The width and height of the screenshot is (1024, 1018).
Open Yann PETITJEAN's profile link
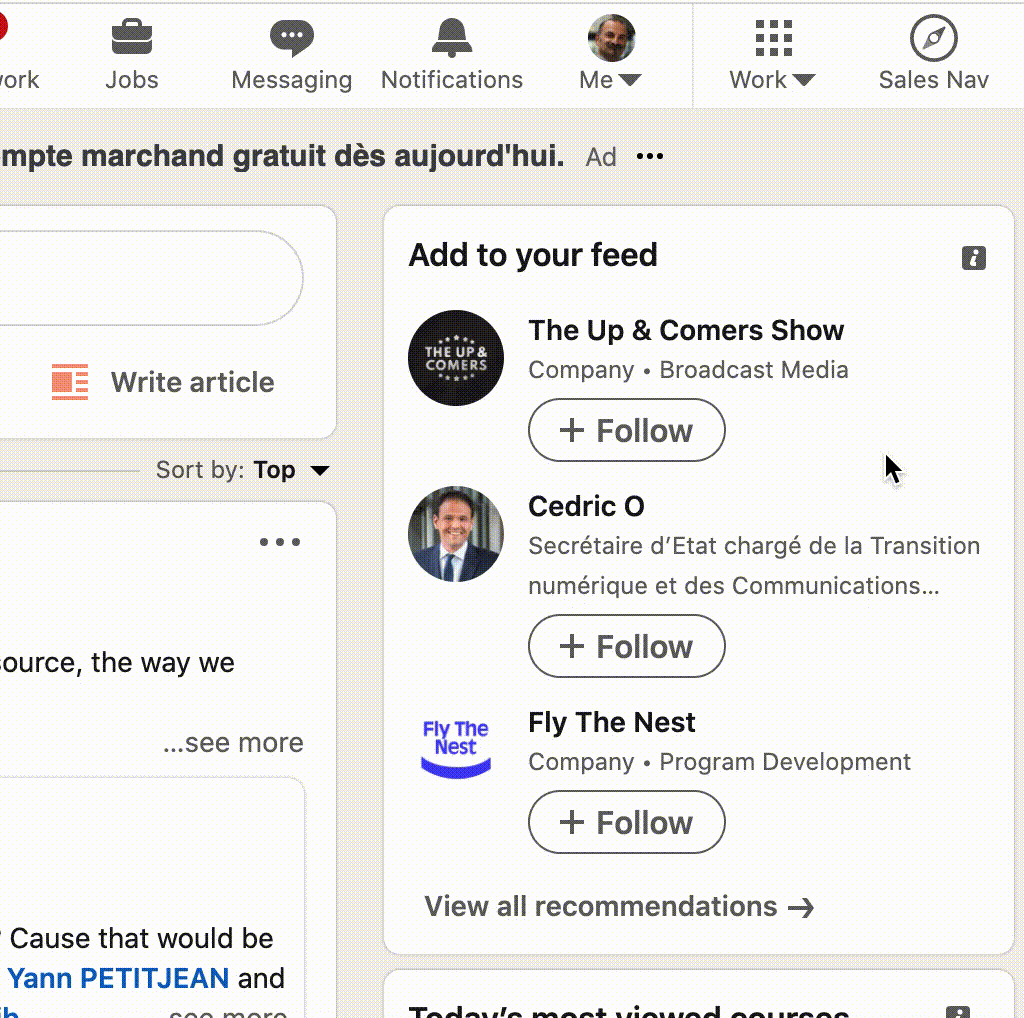click(x=118, y=978)
